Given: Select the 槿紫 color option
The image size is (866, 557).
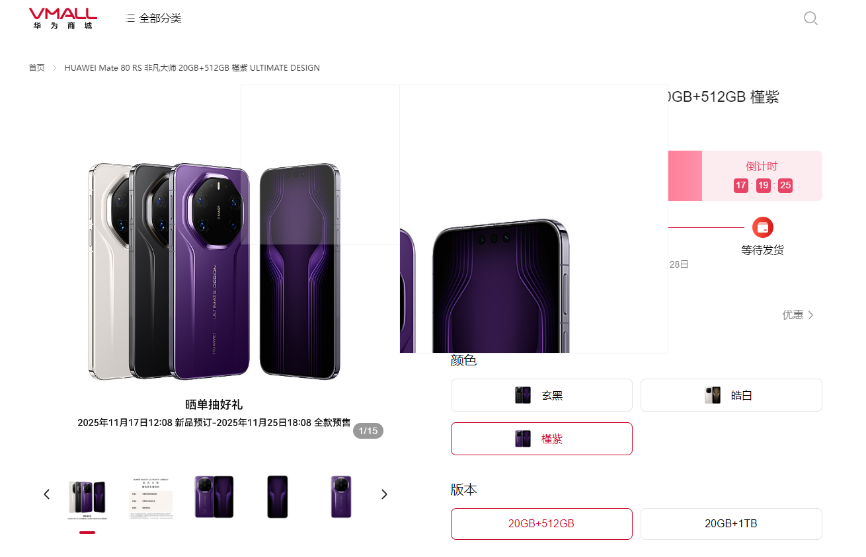Looking at the screenshot, I should [541, 439].
